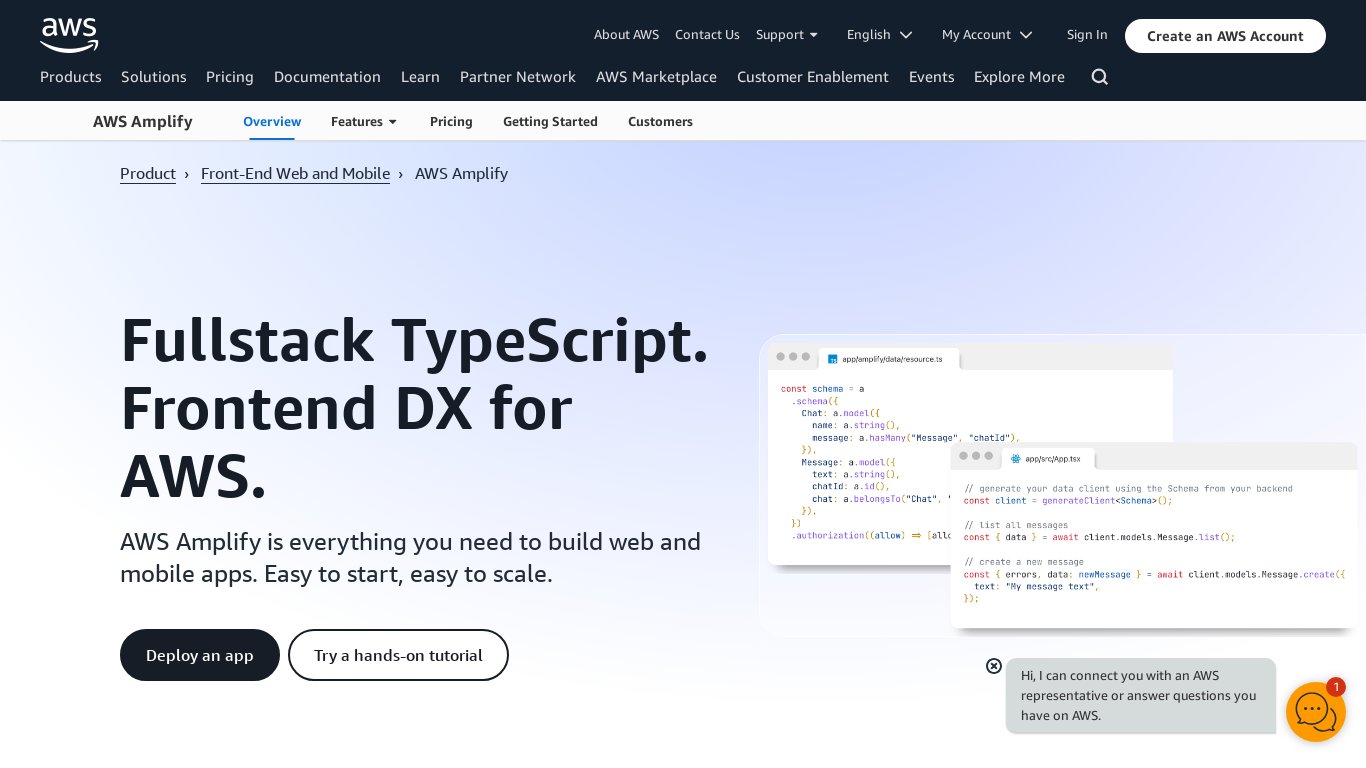The width and height of the screenshot is (1366, 768).
Task: Expand the Features submenu
Action: tap(364, 122)
